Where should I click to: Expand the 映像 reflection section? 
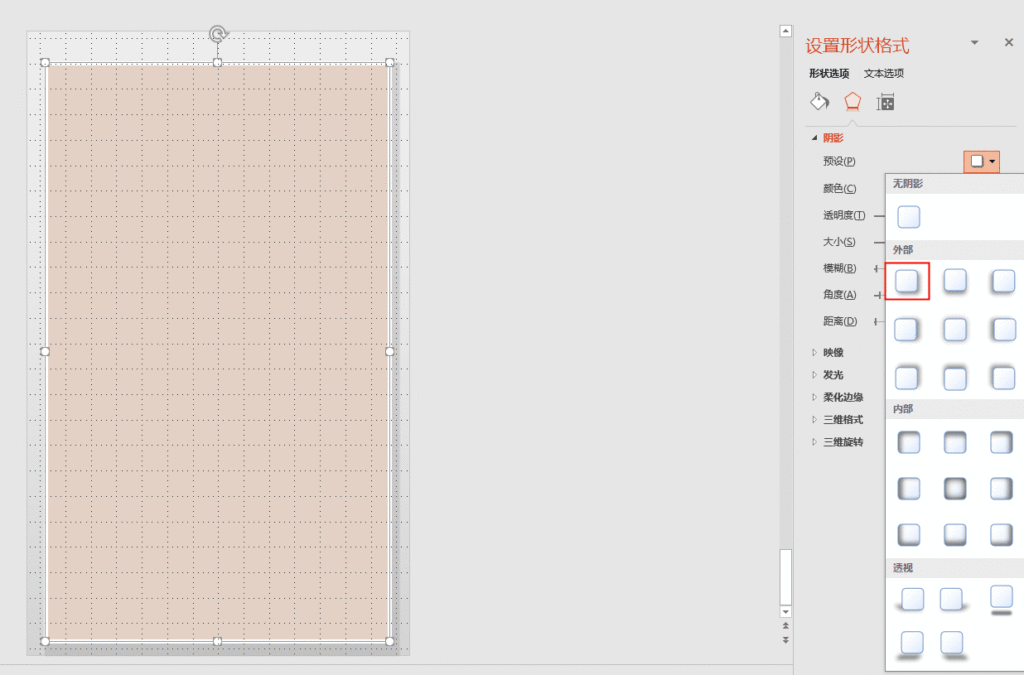832,352
